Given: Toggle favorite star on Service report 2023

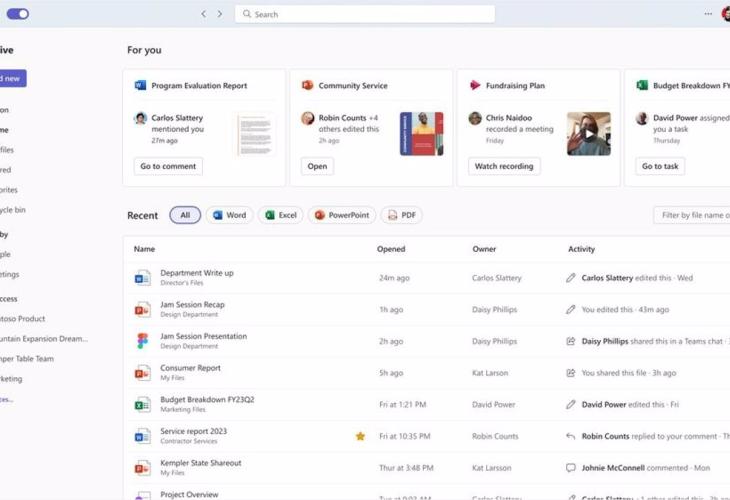Looking at the screenshot, I should pos(360,436).
